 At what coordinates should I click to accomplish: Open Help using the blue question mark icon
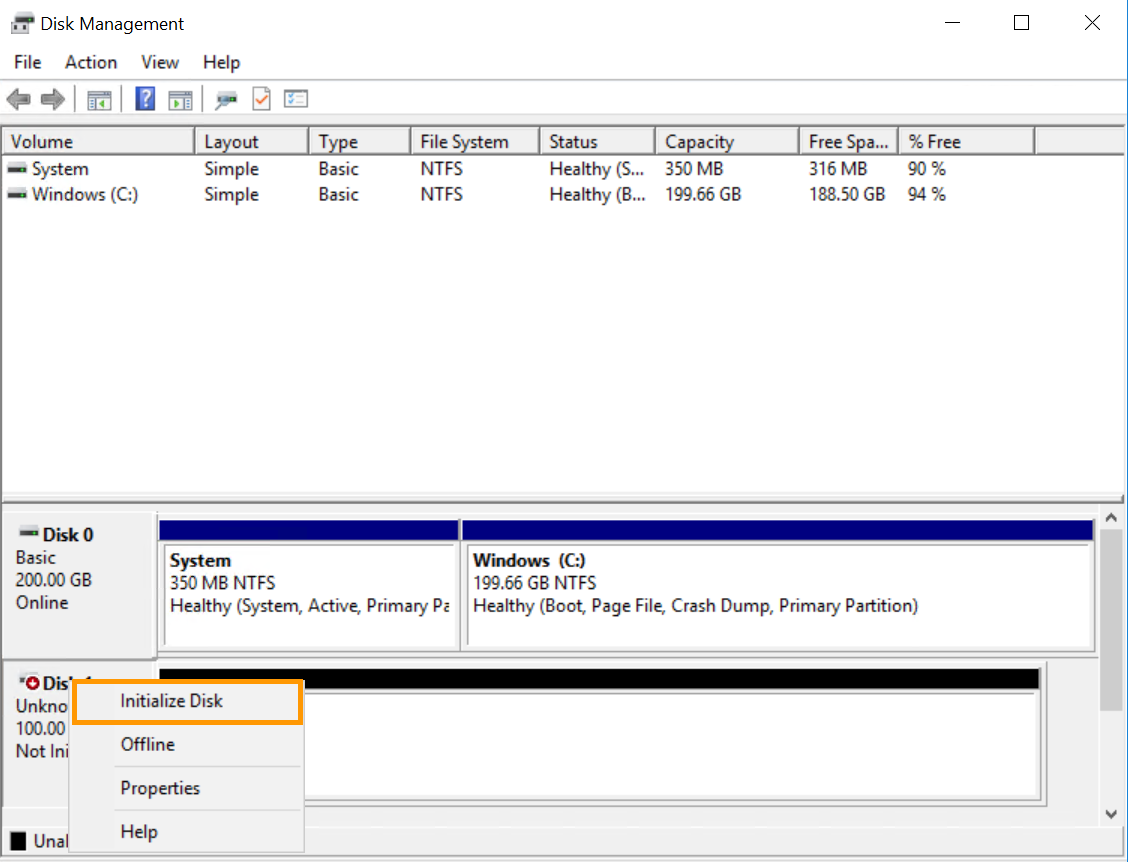145,98
